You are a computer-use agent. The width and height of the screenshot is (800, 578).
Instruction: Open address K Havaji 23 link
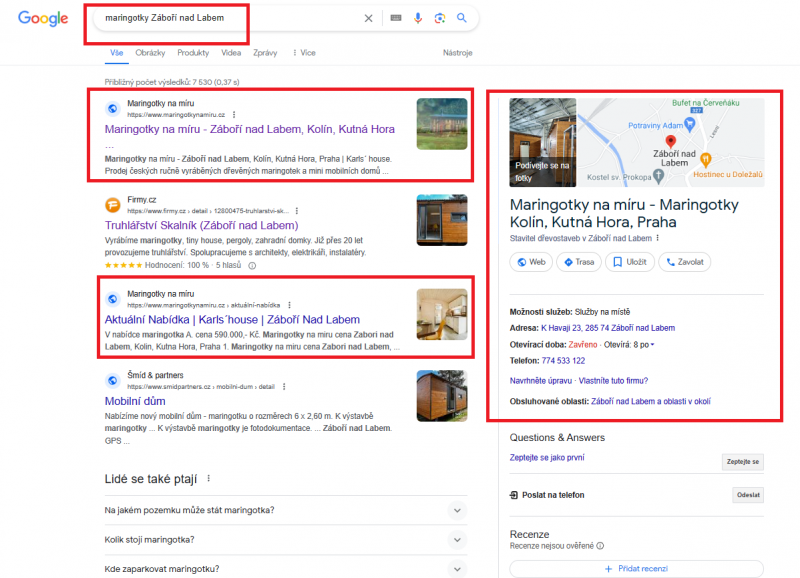[608, 328]
